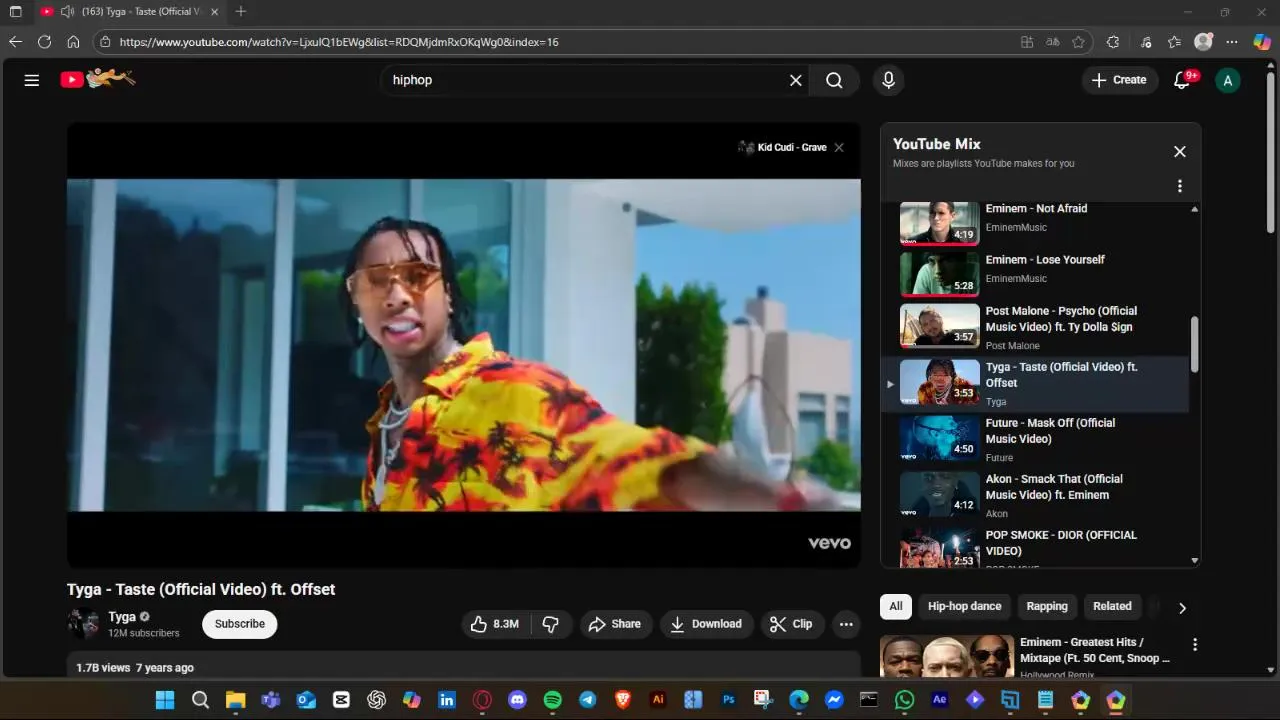
Task: Run search with the magnifier button
Action: coord(834,80)
